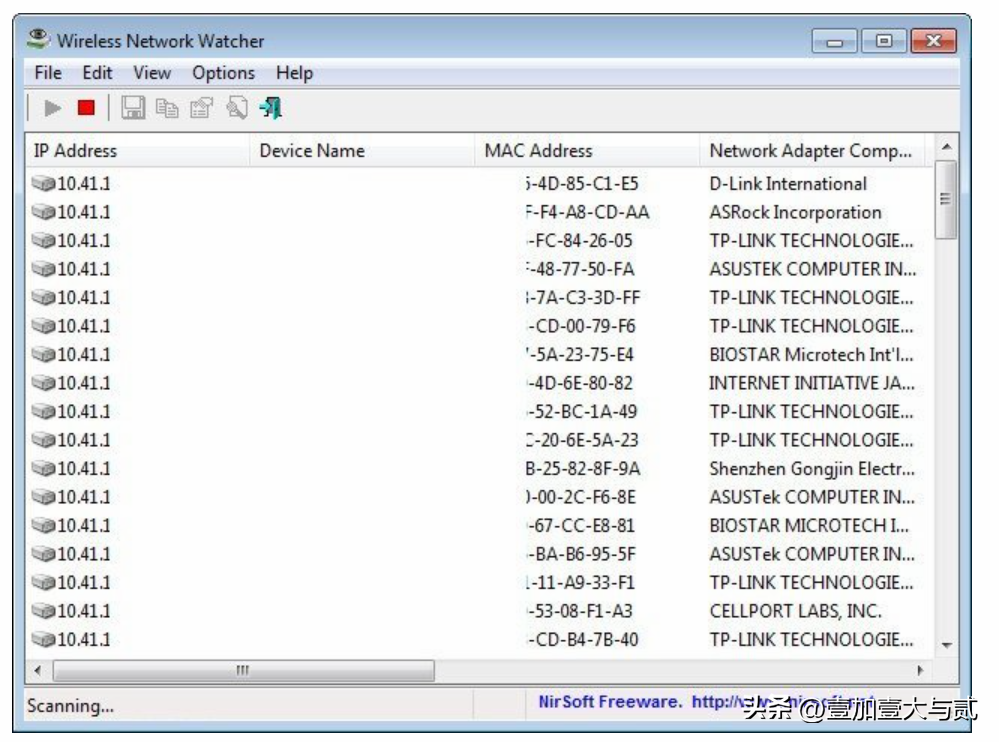This screenshot has width=999, height=742.
Task: Click MAC address ending 5A-23-75-E4
Action: pyautogui.click(x=579, y=354)
